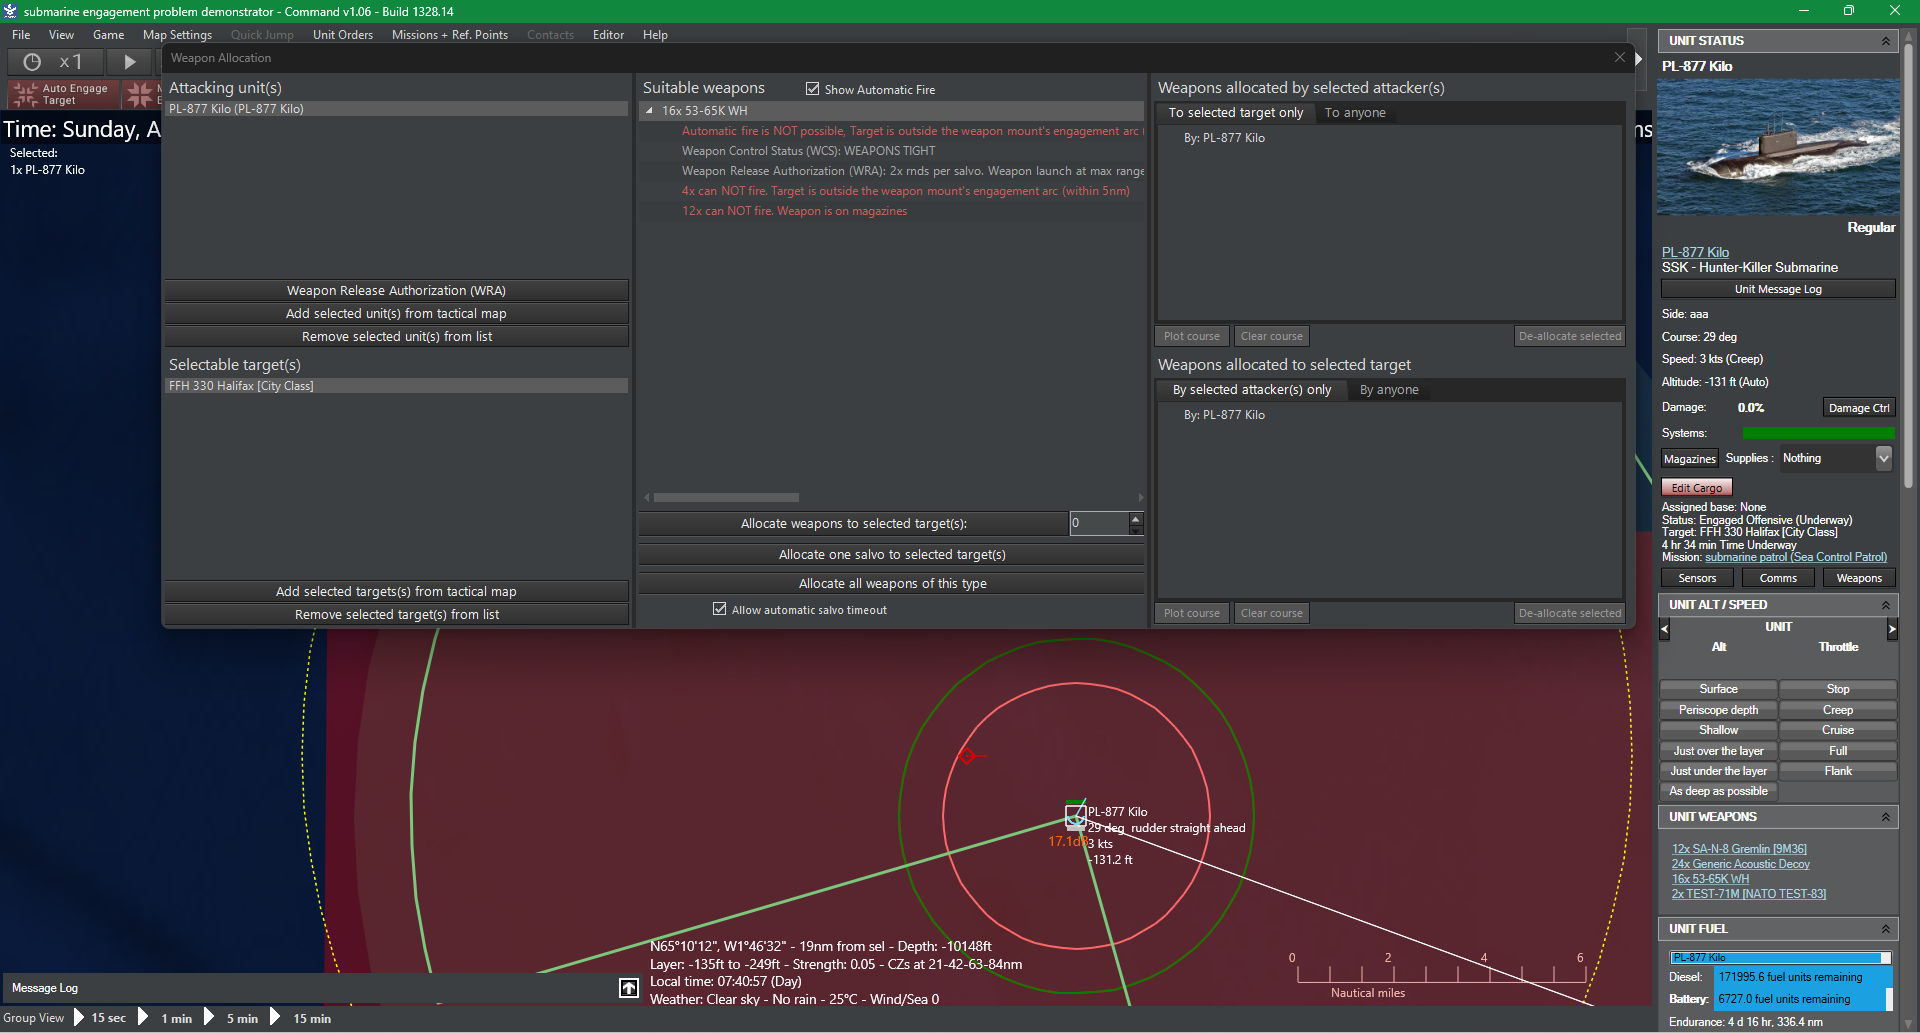
Task: Collapse the 16x 53-65K WH weapon group
Action: tap(651, 110)
